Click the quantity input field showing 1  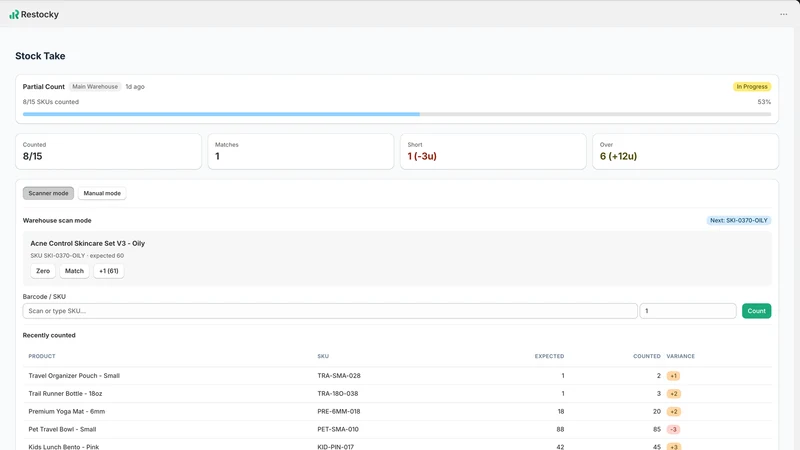tap(688, 311)
